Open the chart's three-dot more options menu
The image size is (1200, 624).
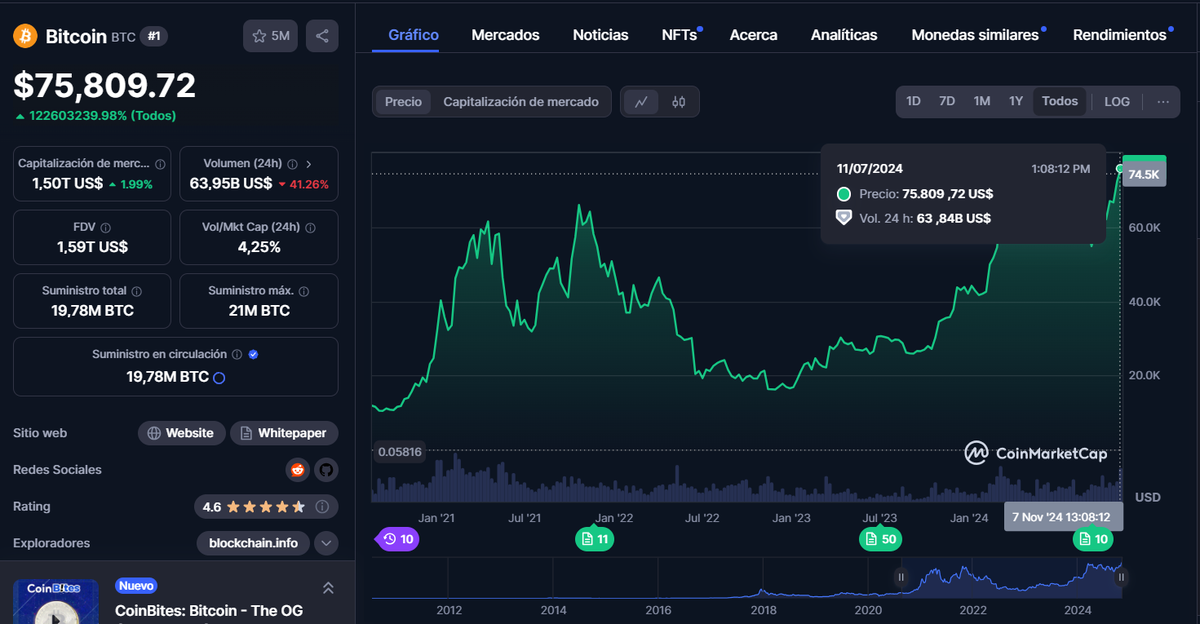point(1163,101)
